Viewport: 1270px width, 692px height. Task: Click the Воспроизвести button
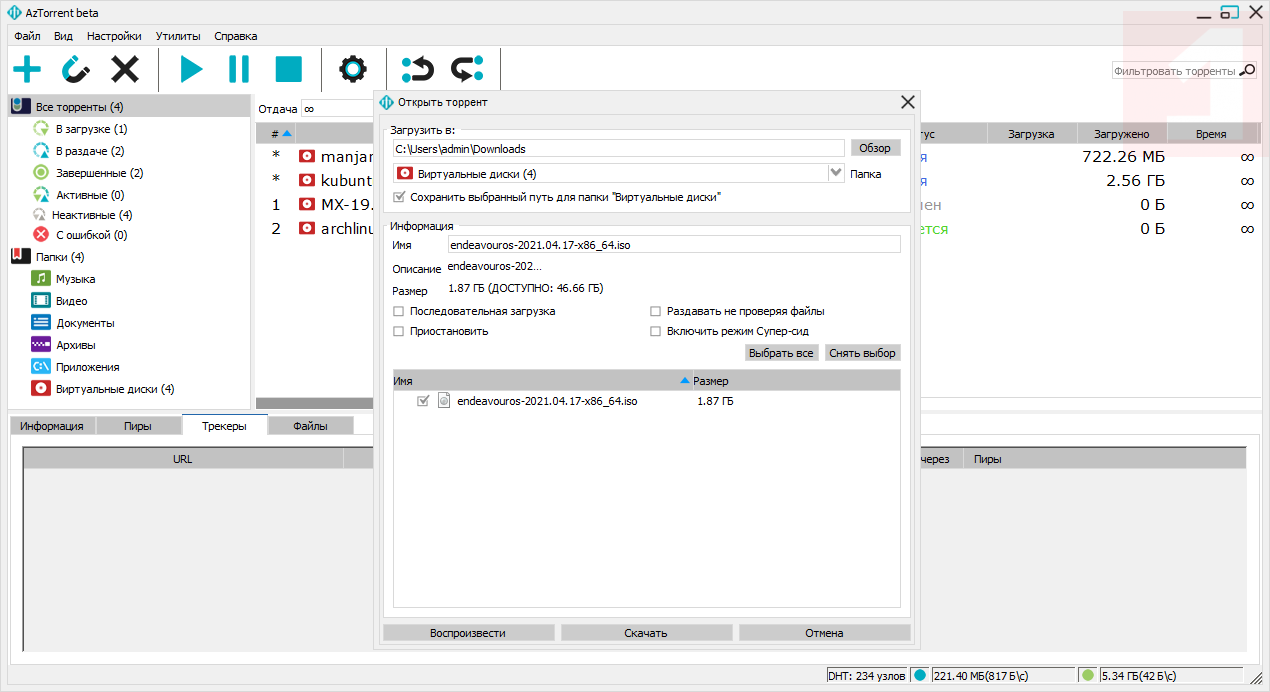[x=468, y=633]
